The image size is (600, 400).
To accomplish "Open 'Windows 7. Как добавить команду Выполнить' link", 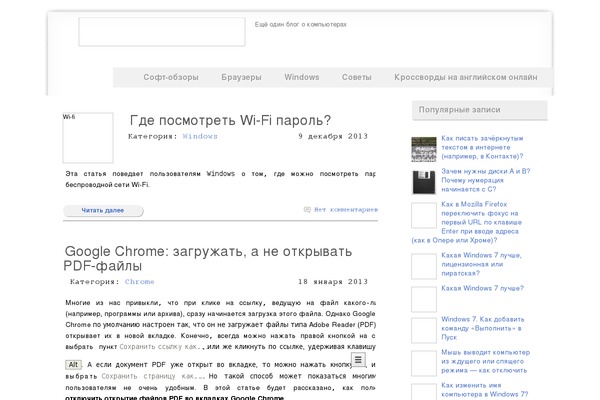I will pos(483,328).
